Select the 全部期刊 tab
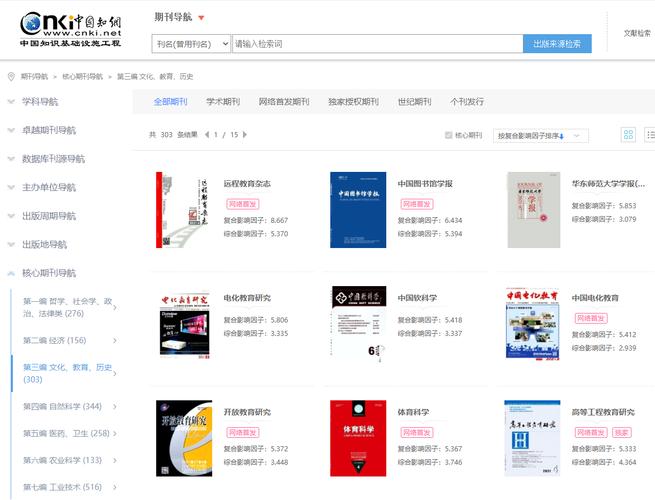This screenshot has height=500, width=655. 170,102
